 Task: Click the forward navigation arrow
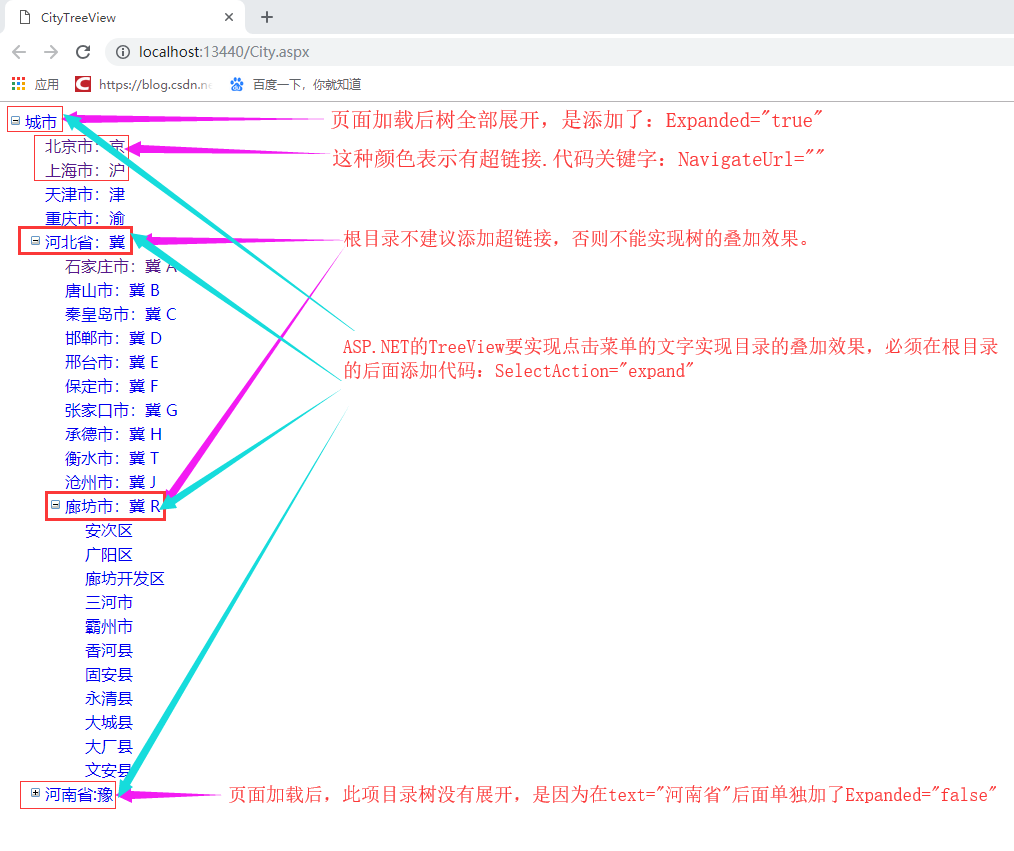[x=48, y=51]
